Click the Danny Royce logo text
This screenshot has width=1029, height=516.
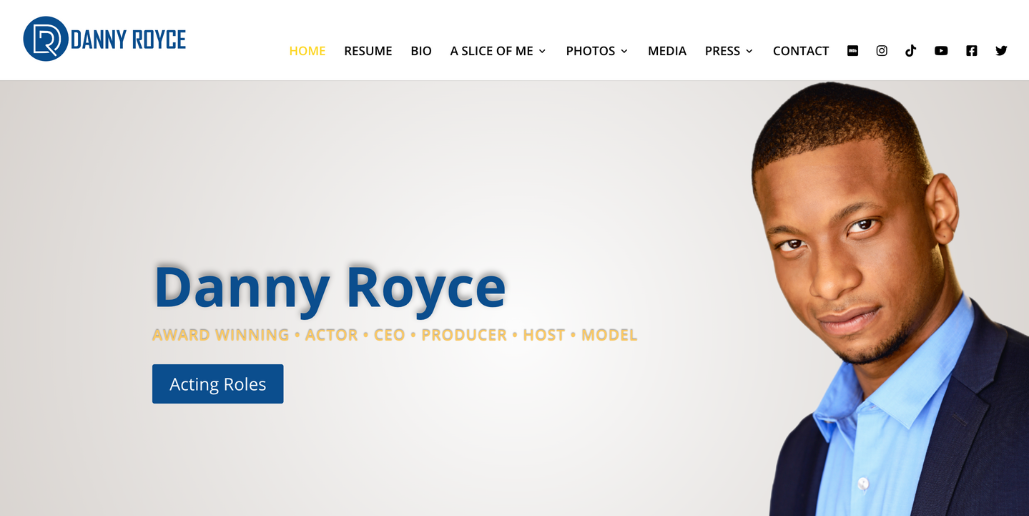coord(128,40)
